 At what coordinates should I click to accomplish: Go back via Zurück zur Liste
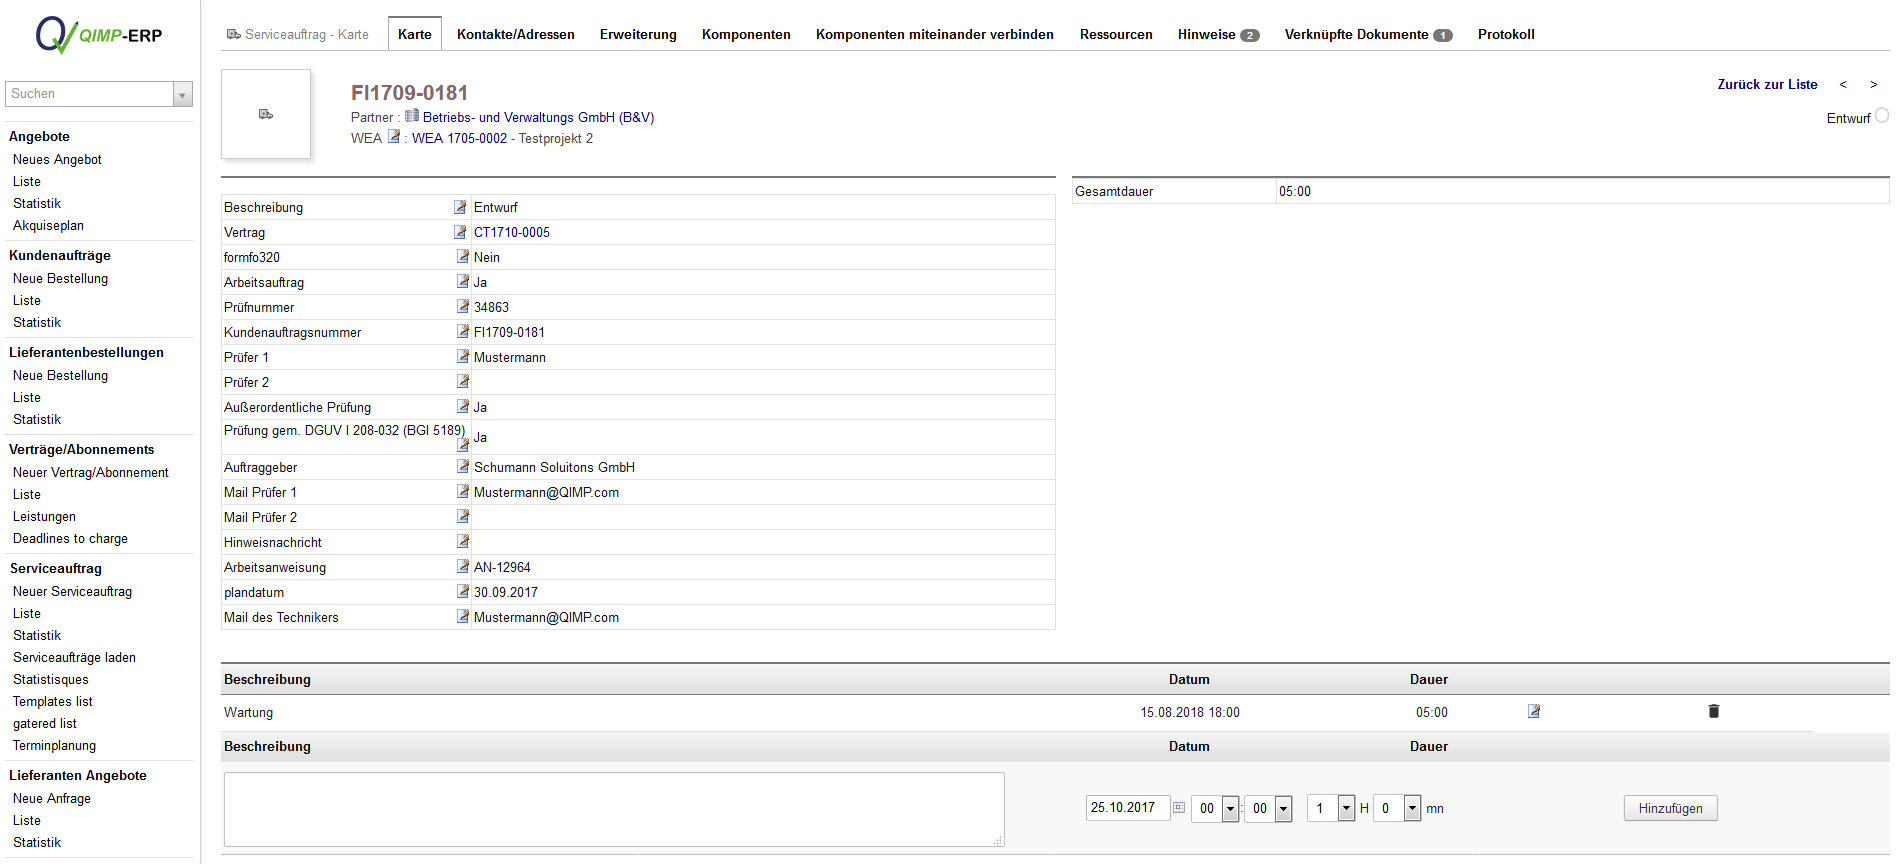(1767, 84)
